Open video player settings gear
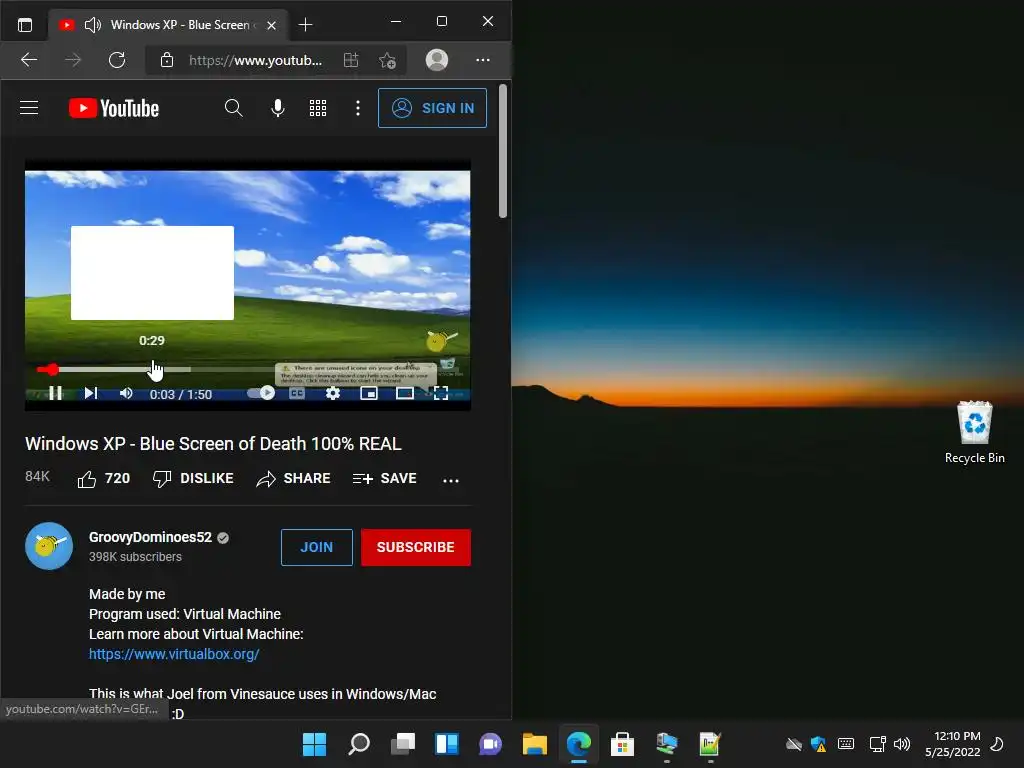Image resolution: width=1024 pixels, height=768 pixels. coord(333,393)
